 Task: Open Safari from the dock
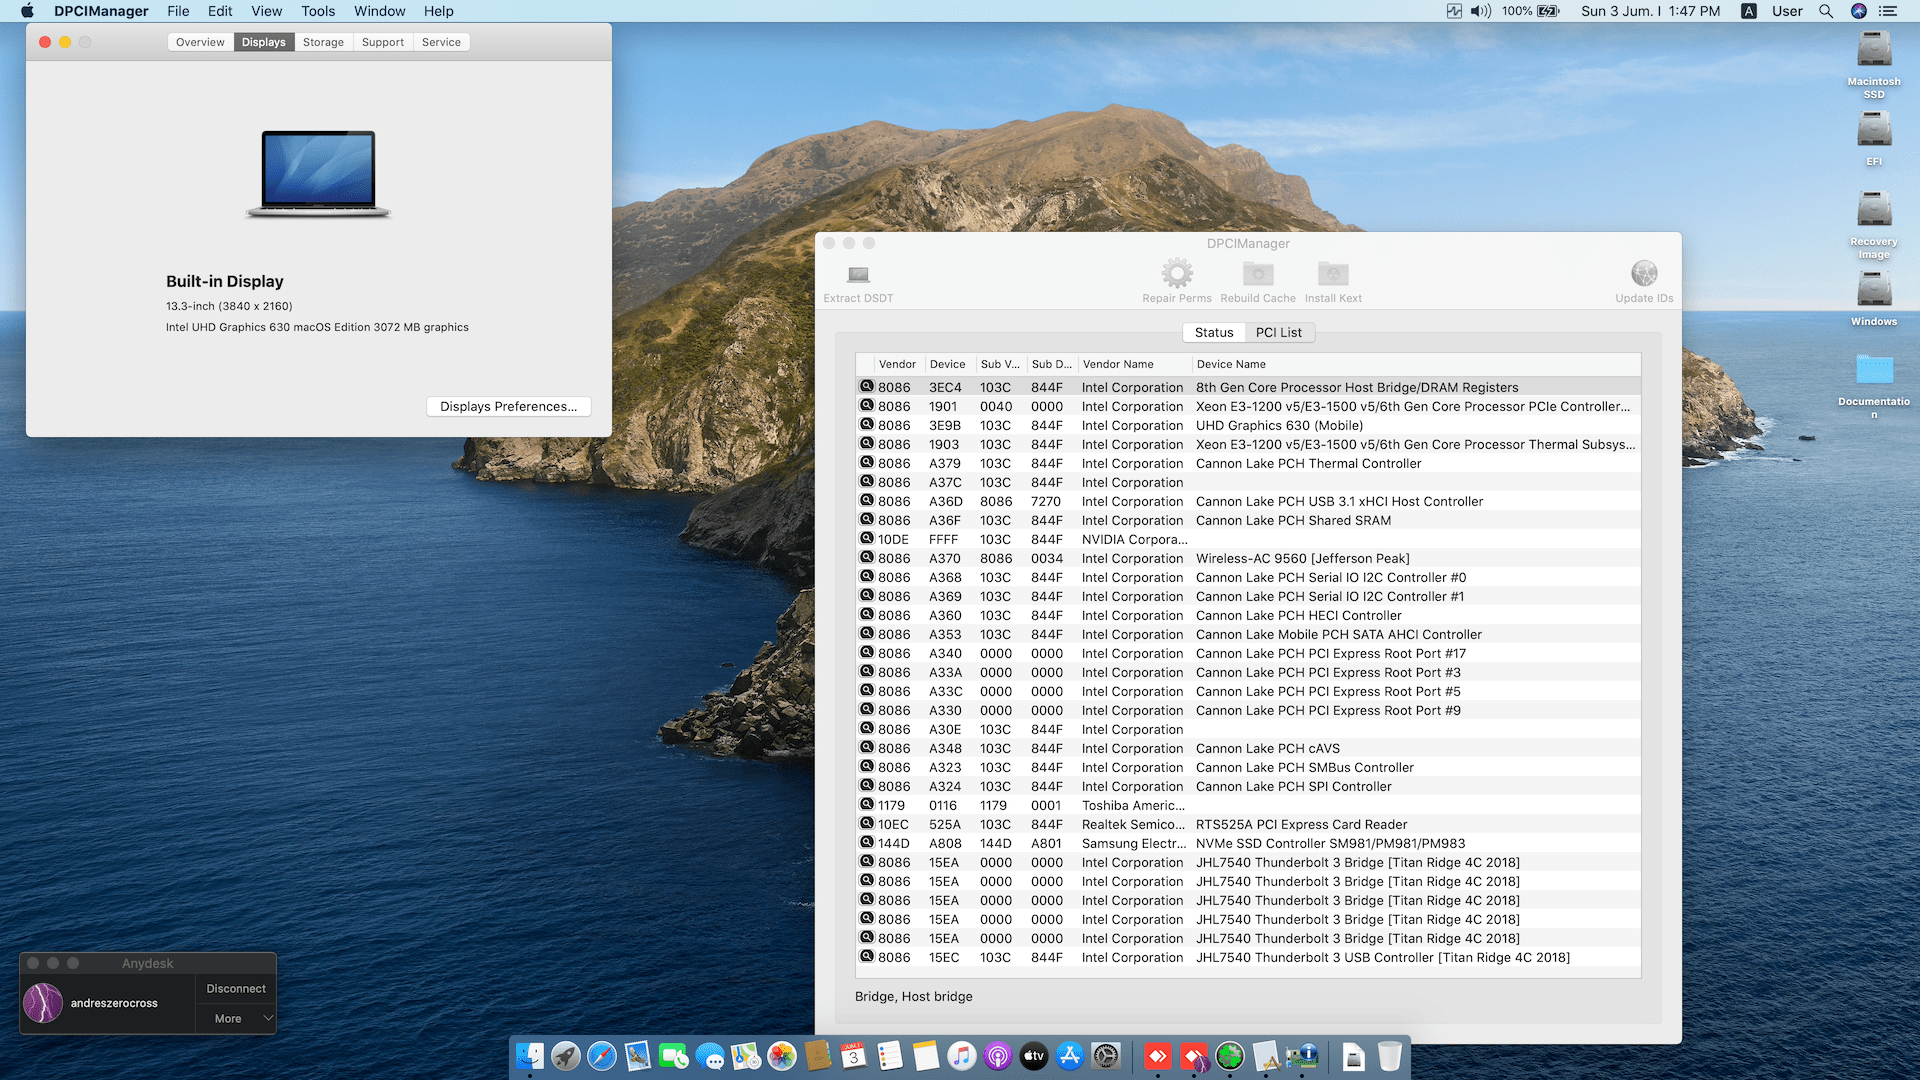601,1056
